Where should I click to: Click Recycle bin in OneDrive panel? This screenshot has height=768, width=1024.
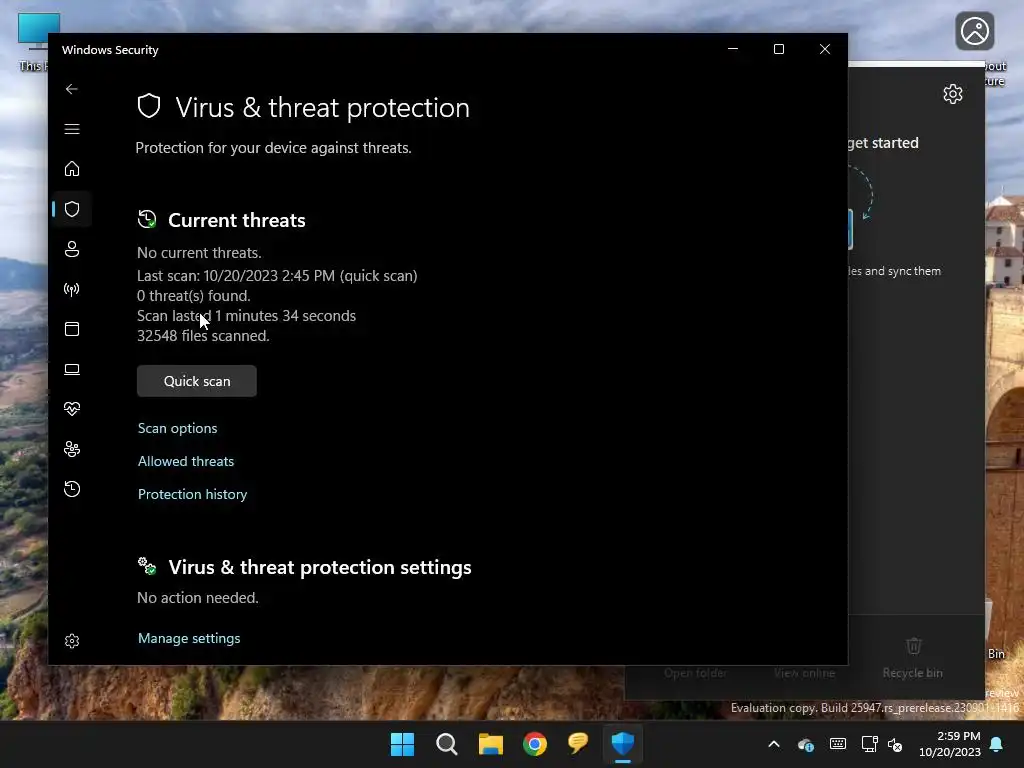913,658
